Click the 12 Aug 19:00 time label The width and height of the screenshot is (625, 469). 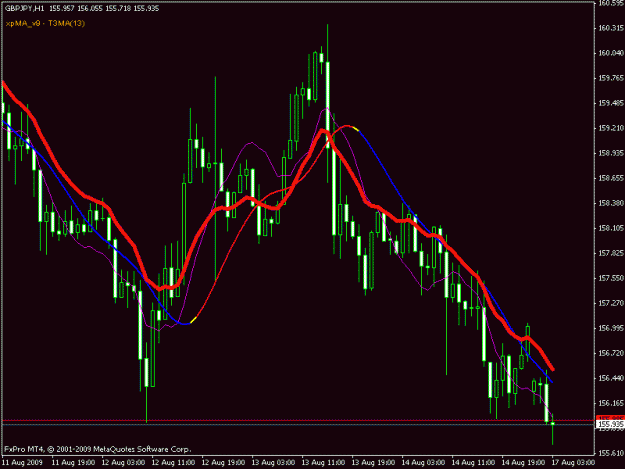223,463
